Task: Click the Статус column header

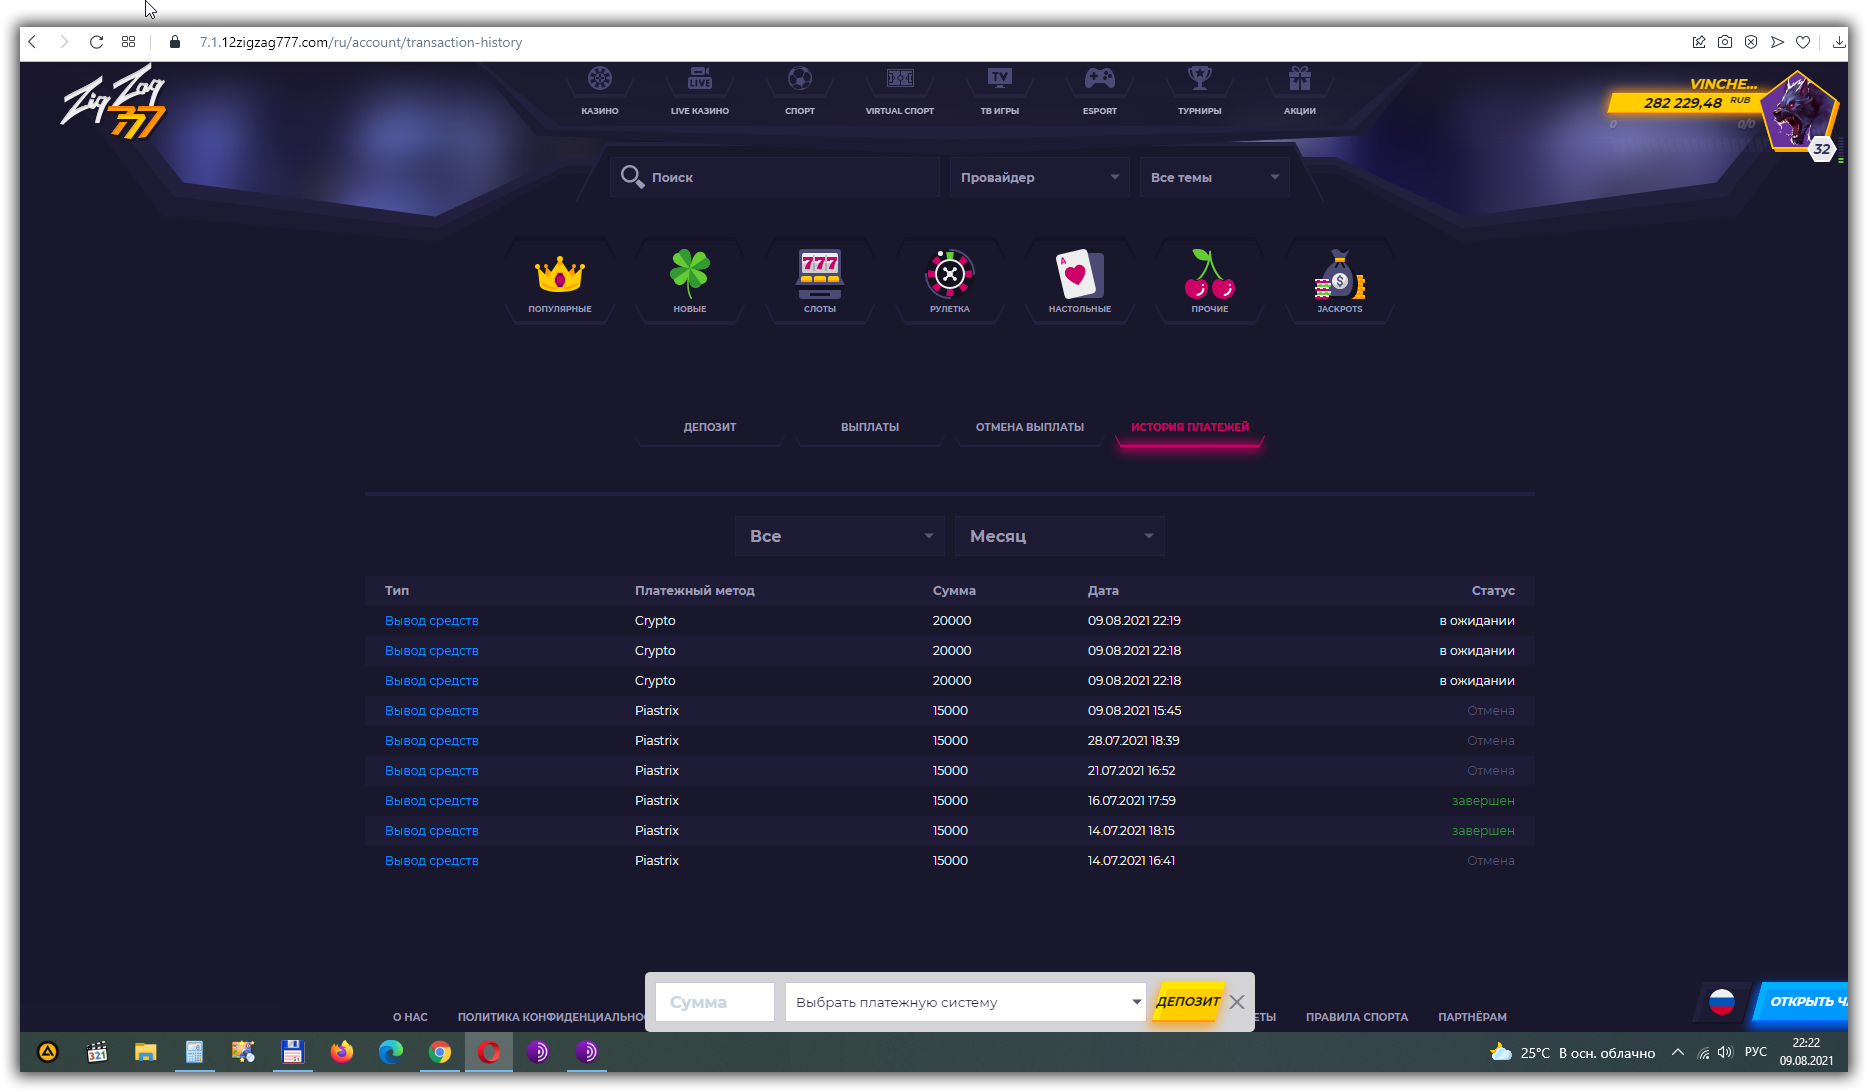Action: click(1493, 591)
